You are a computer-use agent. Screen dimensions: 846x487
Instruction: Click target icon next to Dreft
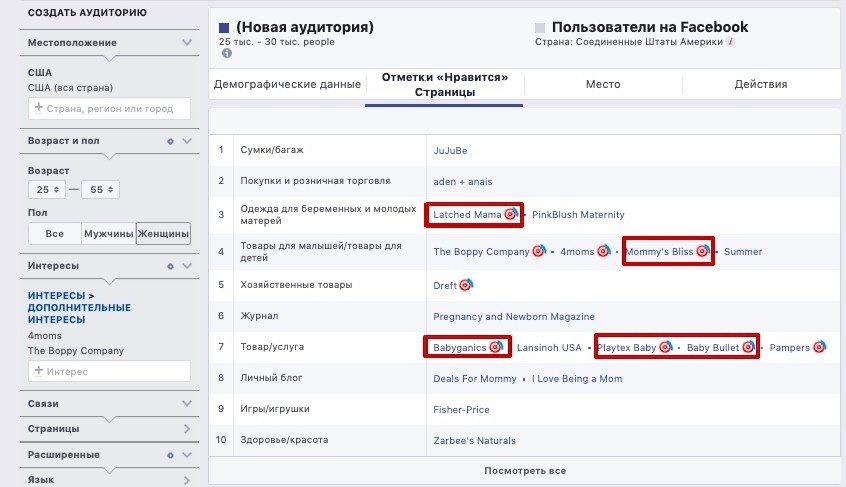(x=466, y=285)
